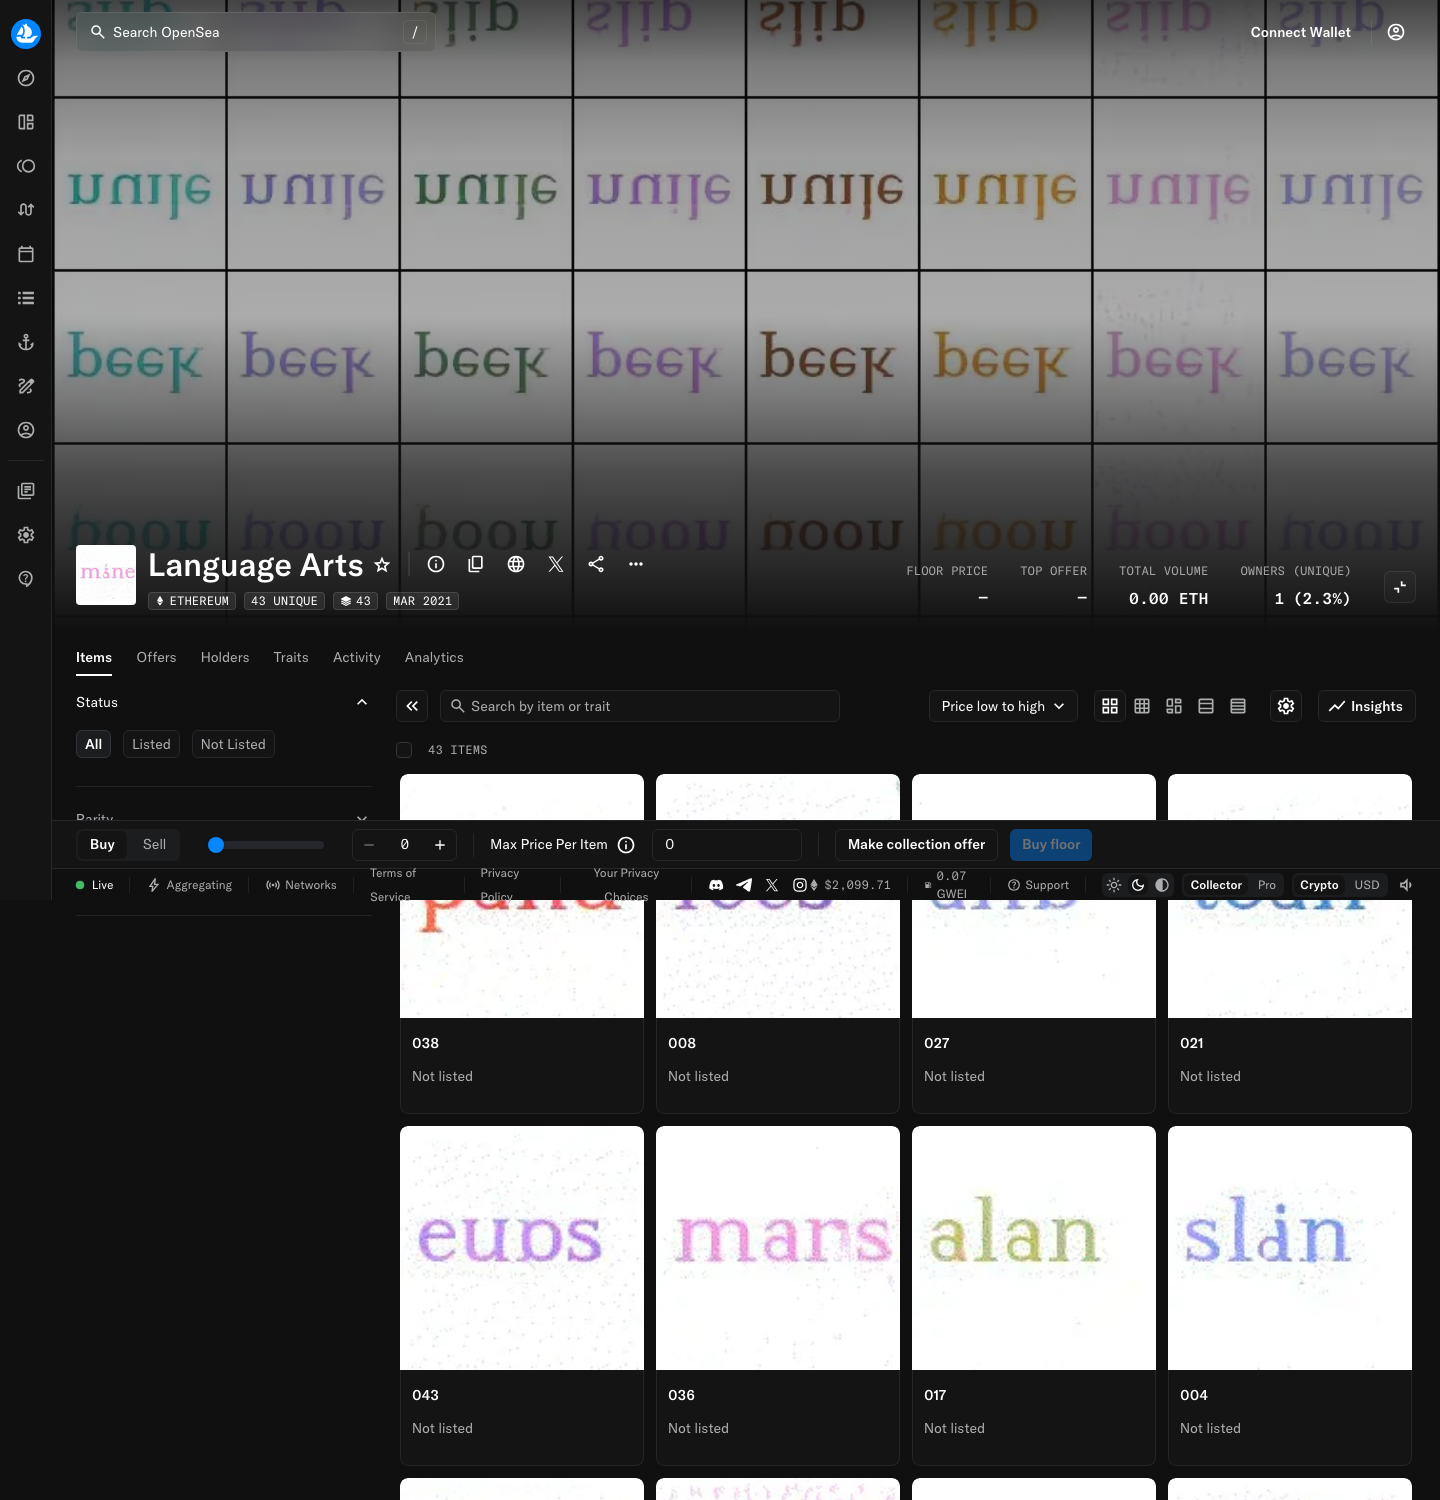This screenshot has height=1500, width=1440.
Task: Open the Discord link in the footer
Action: click(x=716, y=885)
